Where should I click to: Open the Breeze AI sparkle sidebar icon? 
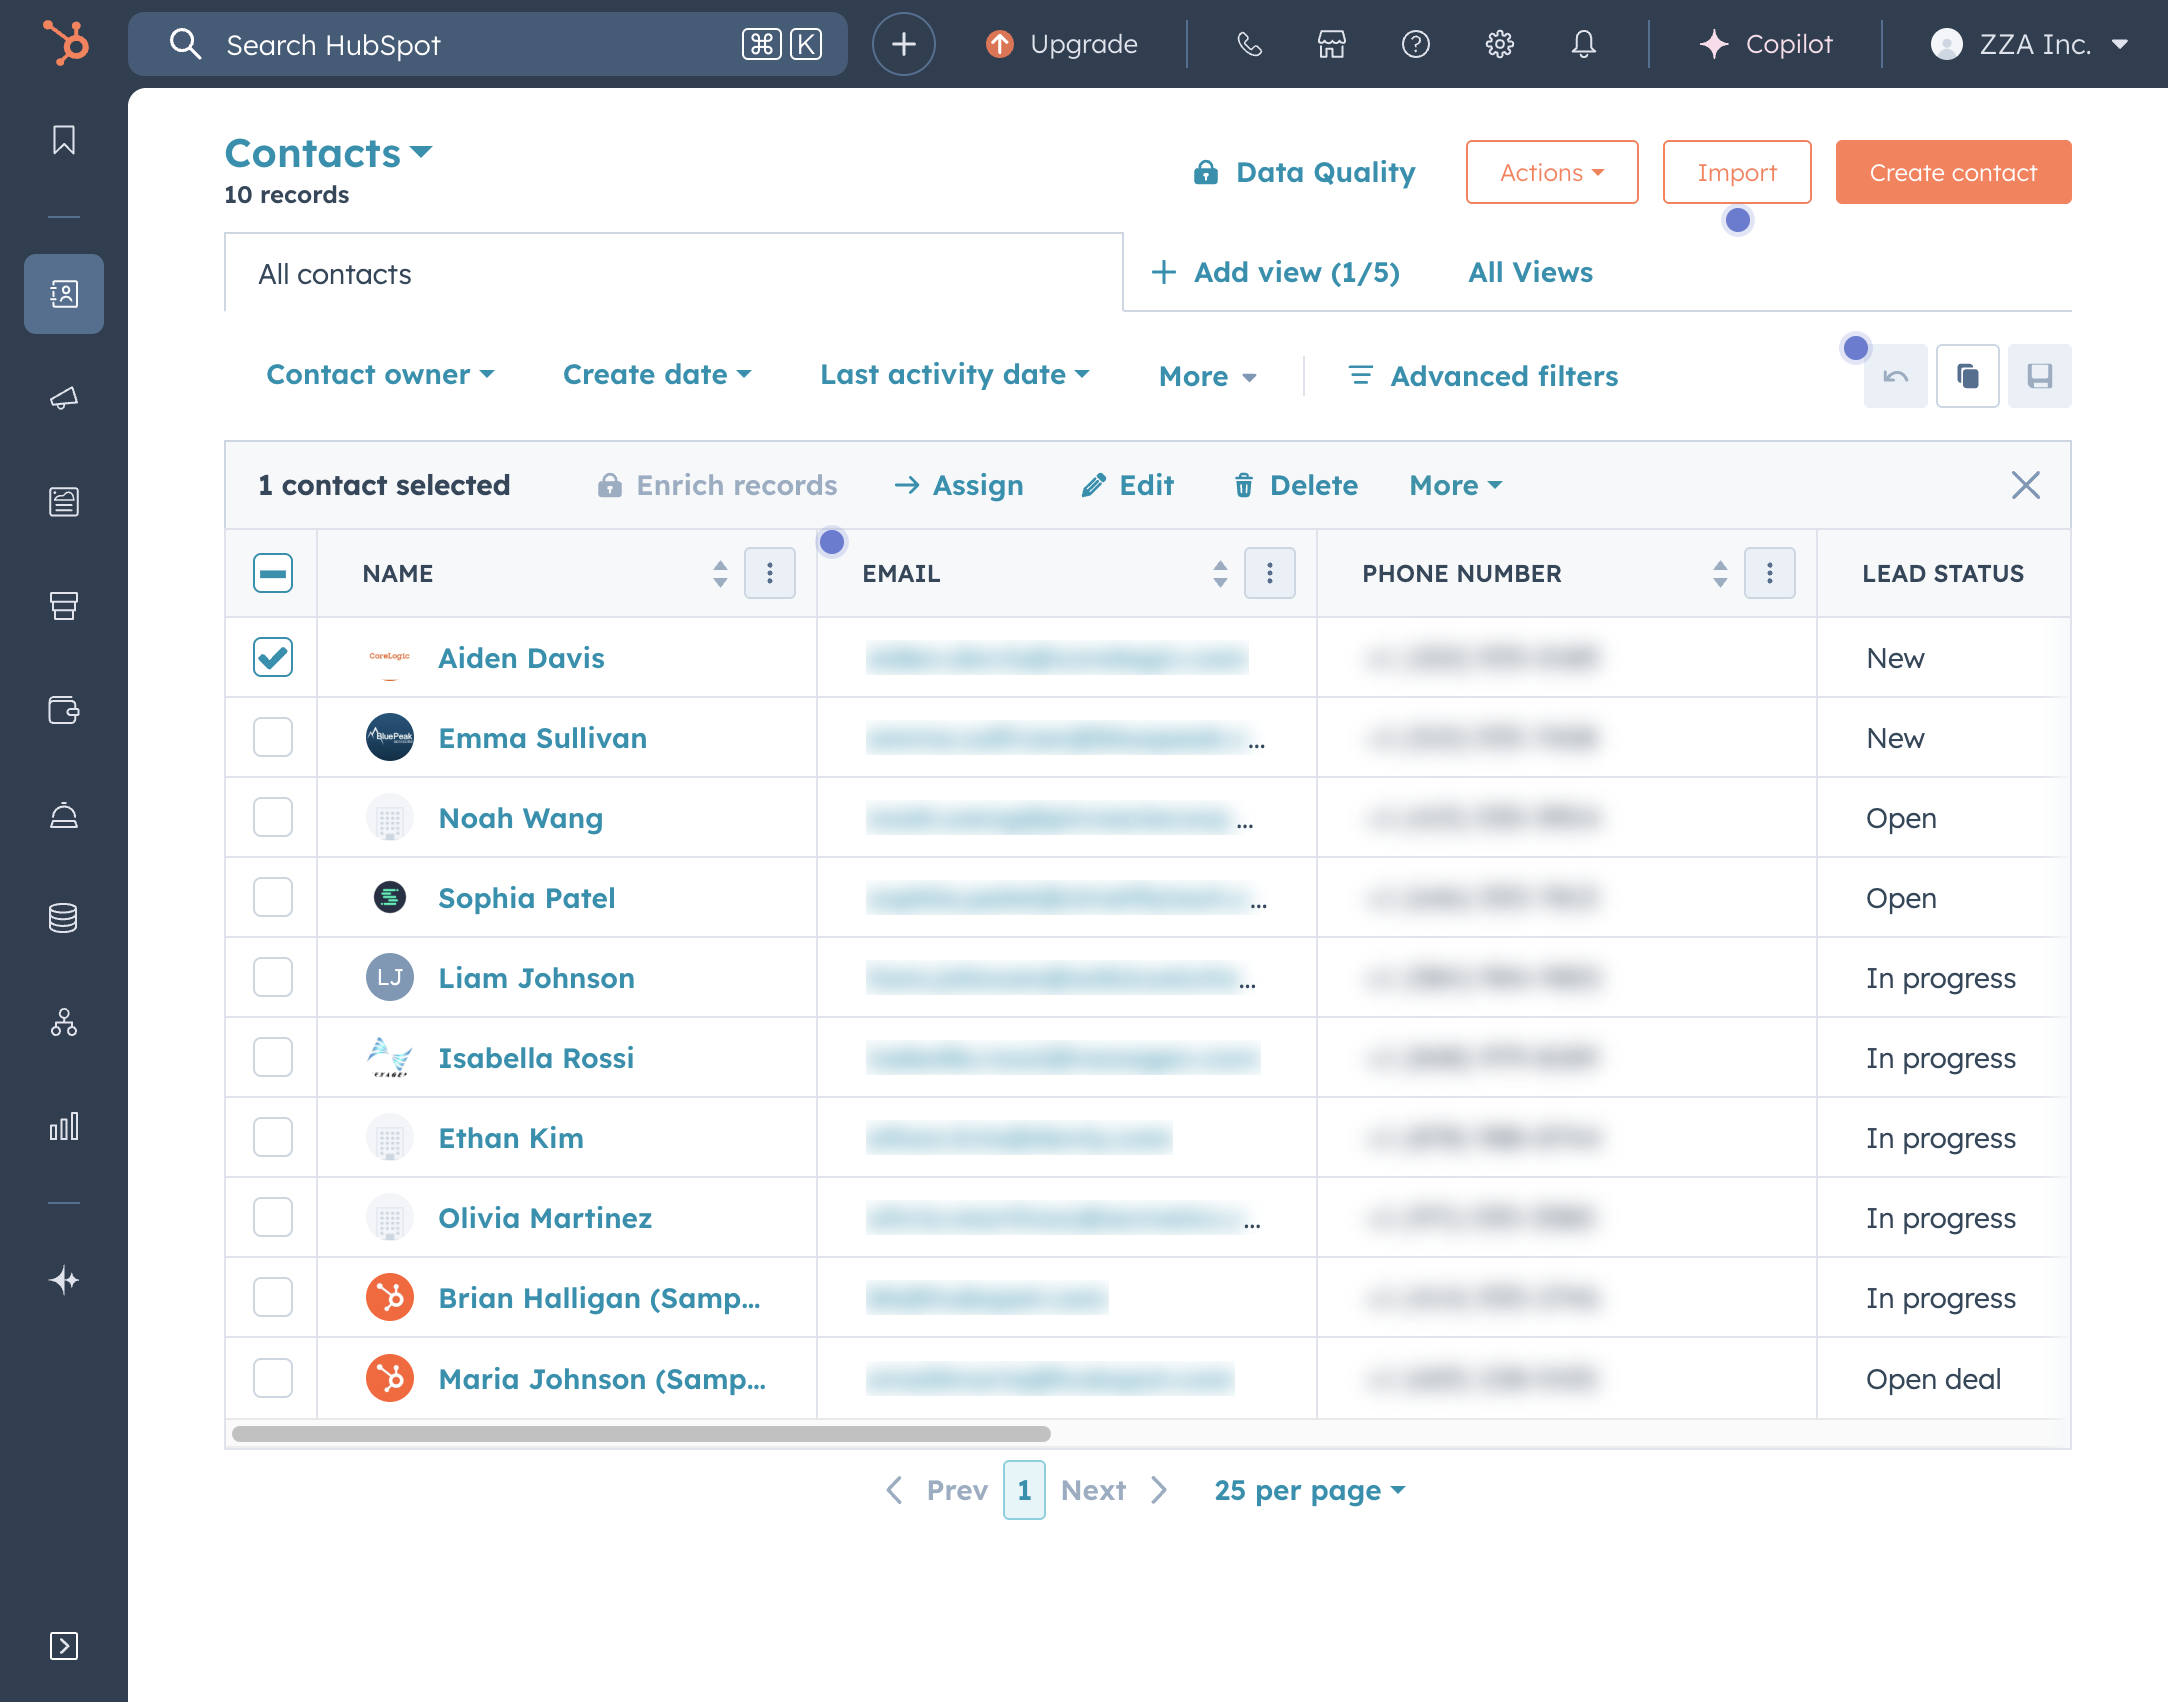point(64,1280)
